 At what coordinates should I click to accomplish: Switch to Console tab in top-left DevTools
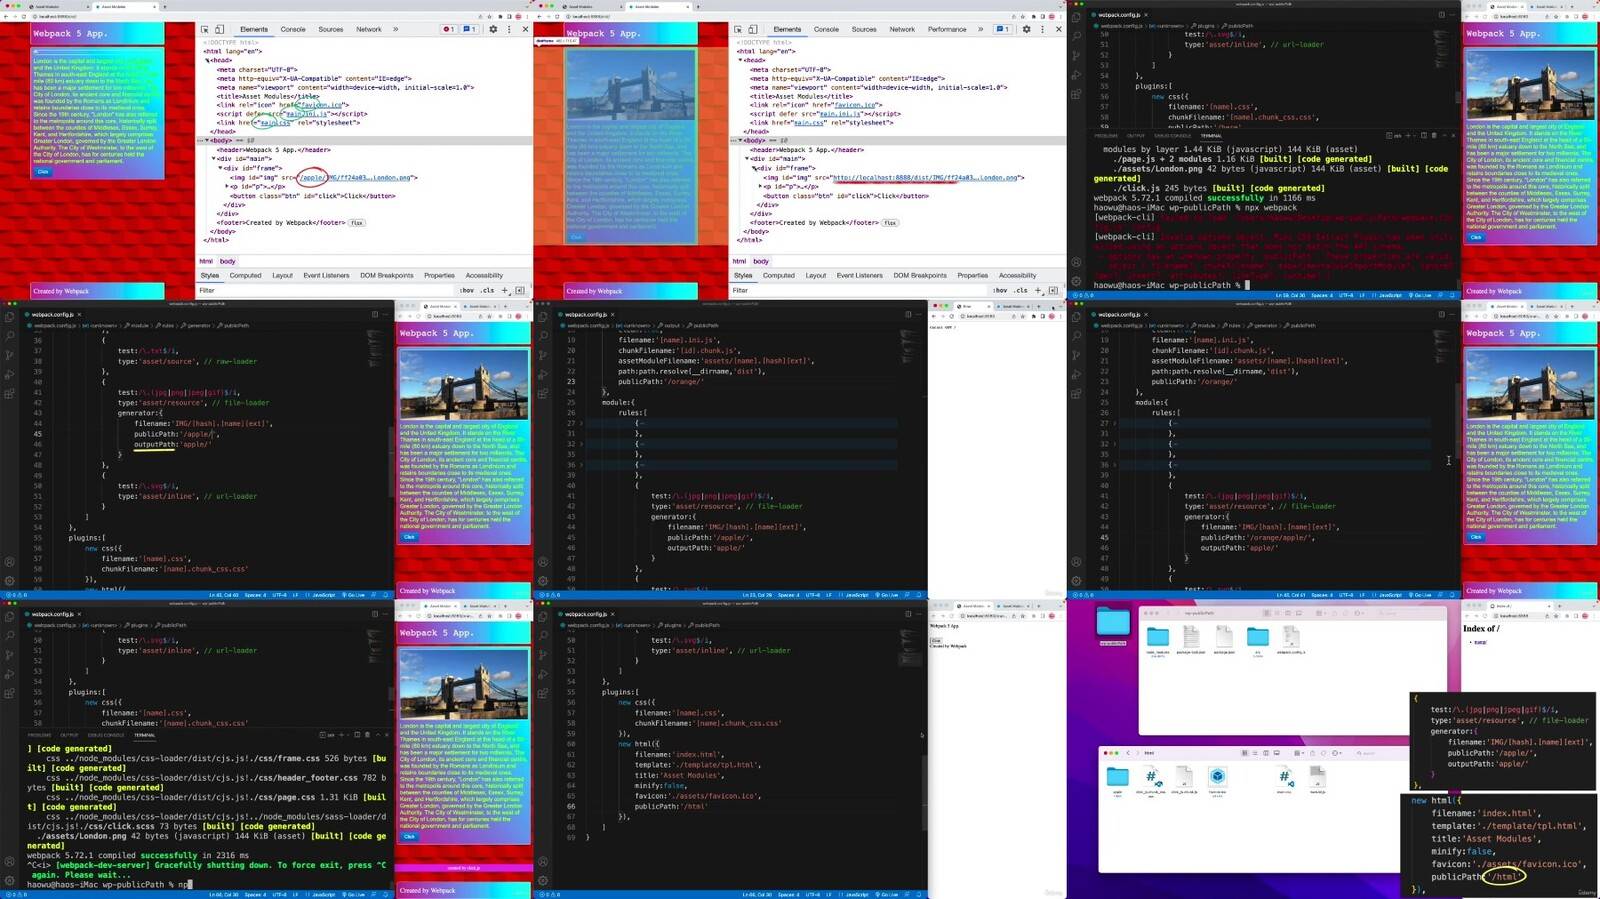click(x=293, y=29)
